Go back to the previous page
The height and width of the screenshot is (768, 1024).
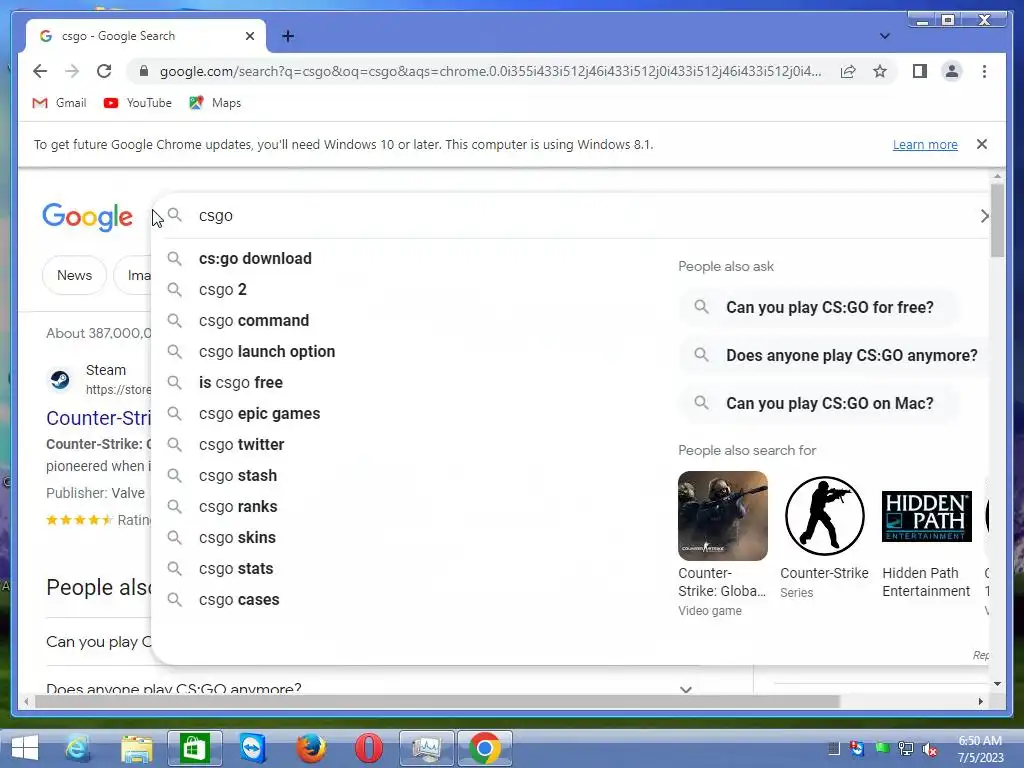coord(40,71)
